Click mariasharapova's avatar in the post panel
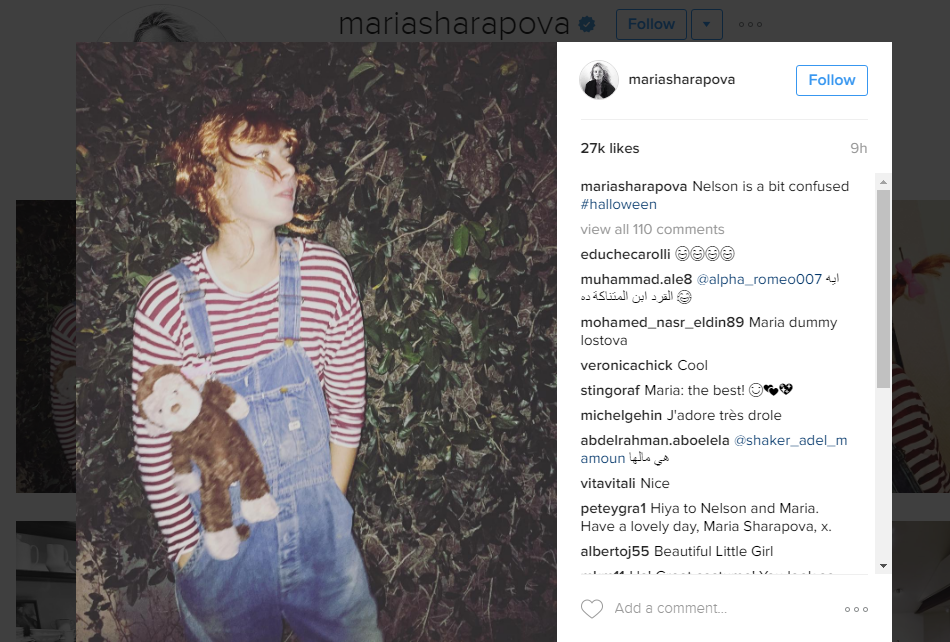950x642 pixels. tap(599, 79)
